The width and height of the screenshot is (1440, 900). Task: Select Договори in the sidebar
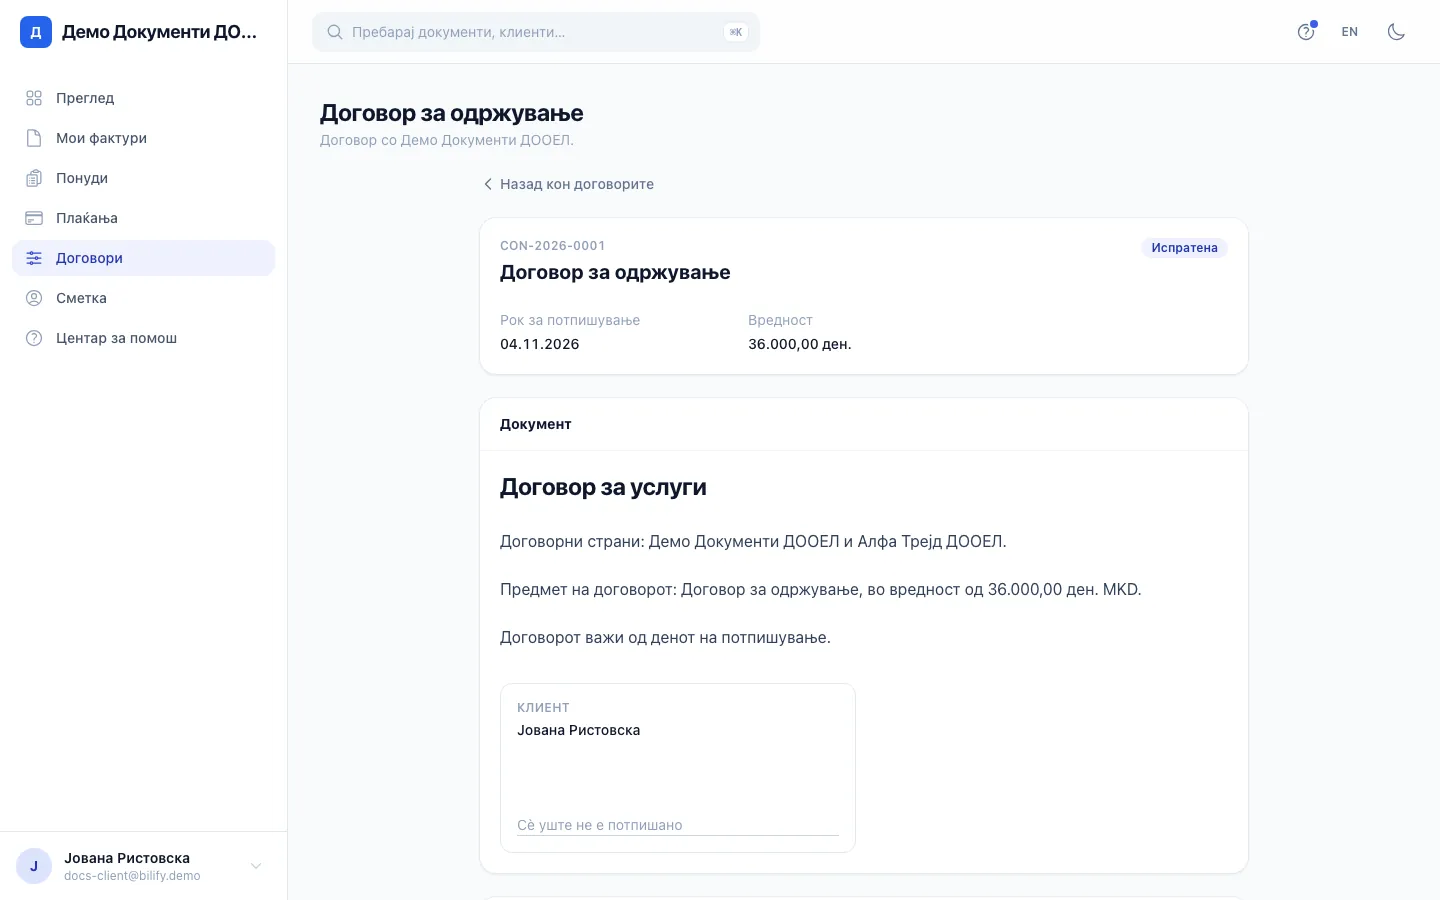[143, 258]
